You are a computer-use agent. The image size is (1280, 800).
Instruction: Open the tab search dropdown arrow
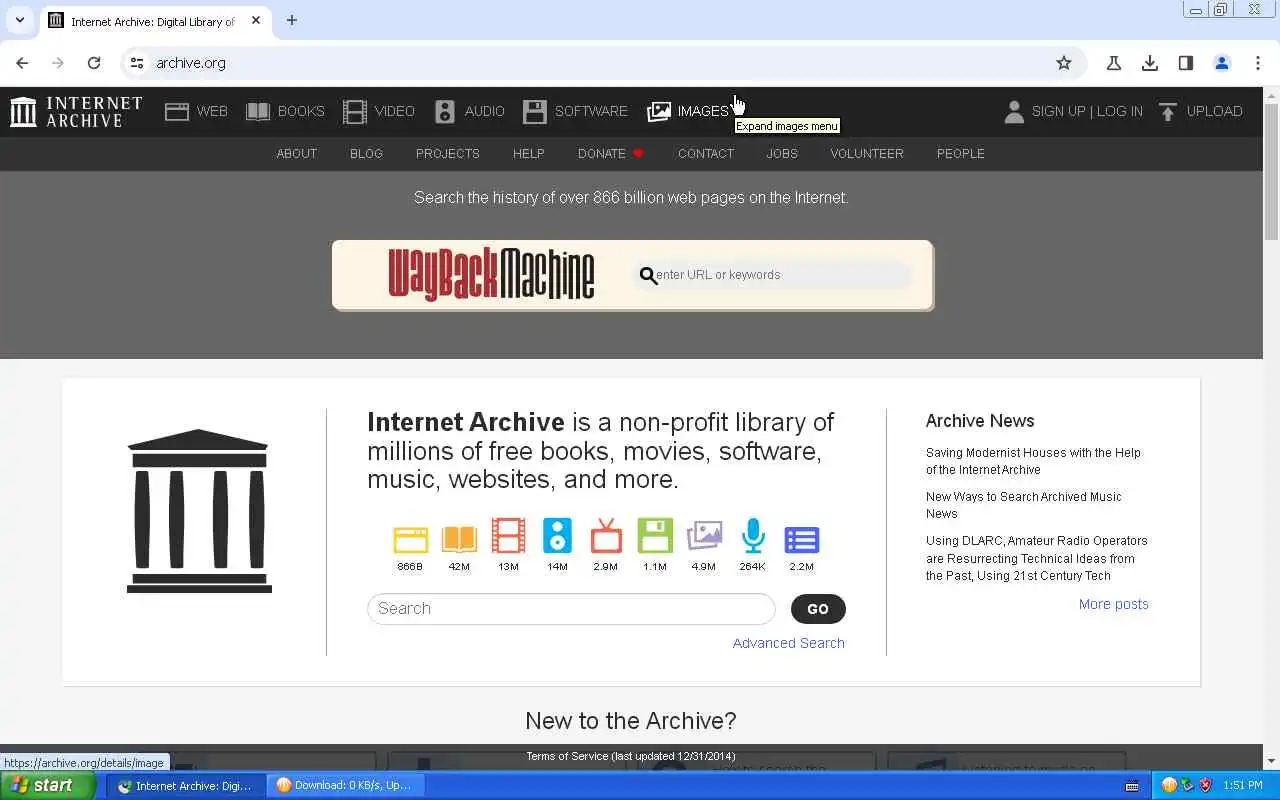[x=19, y=20]
